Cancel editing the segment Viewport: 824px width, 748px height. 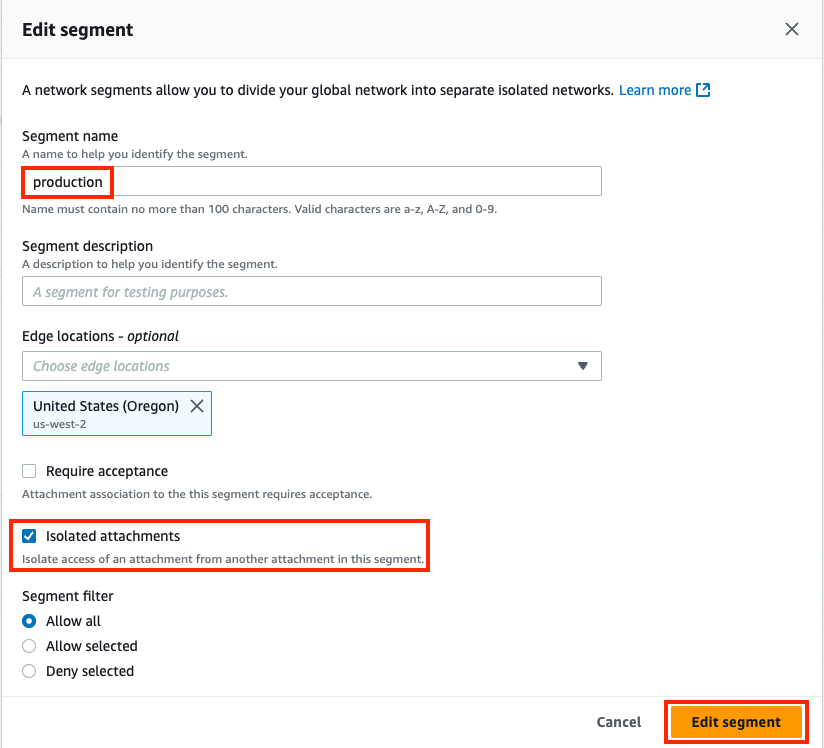click(x=619, y=722)
